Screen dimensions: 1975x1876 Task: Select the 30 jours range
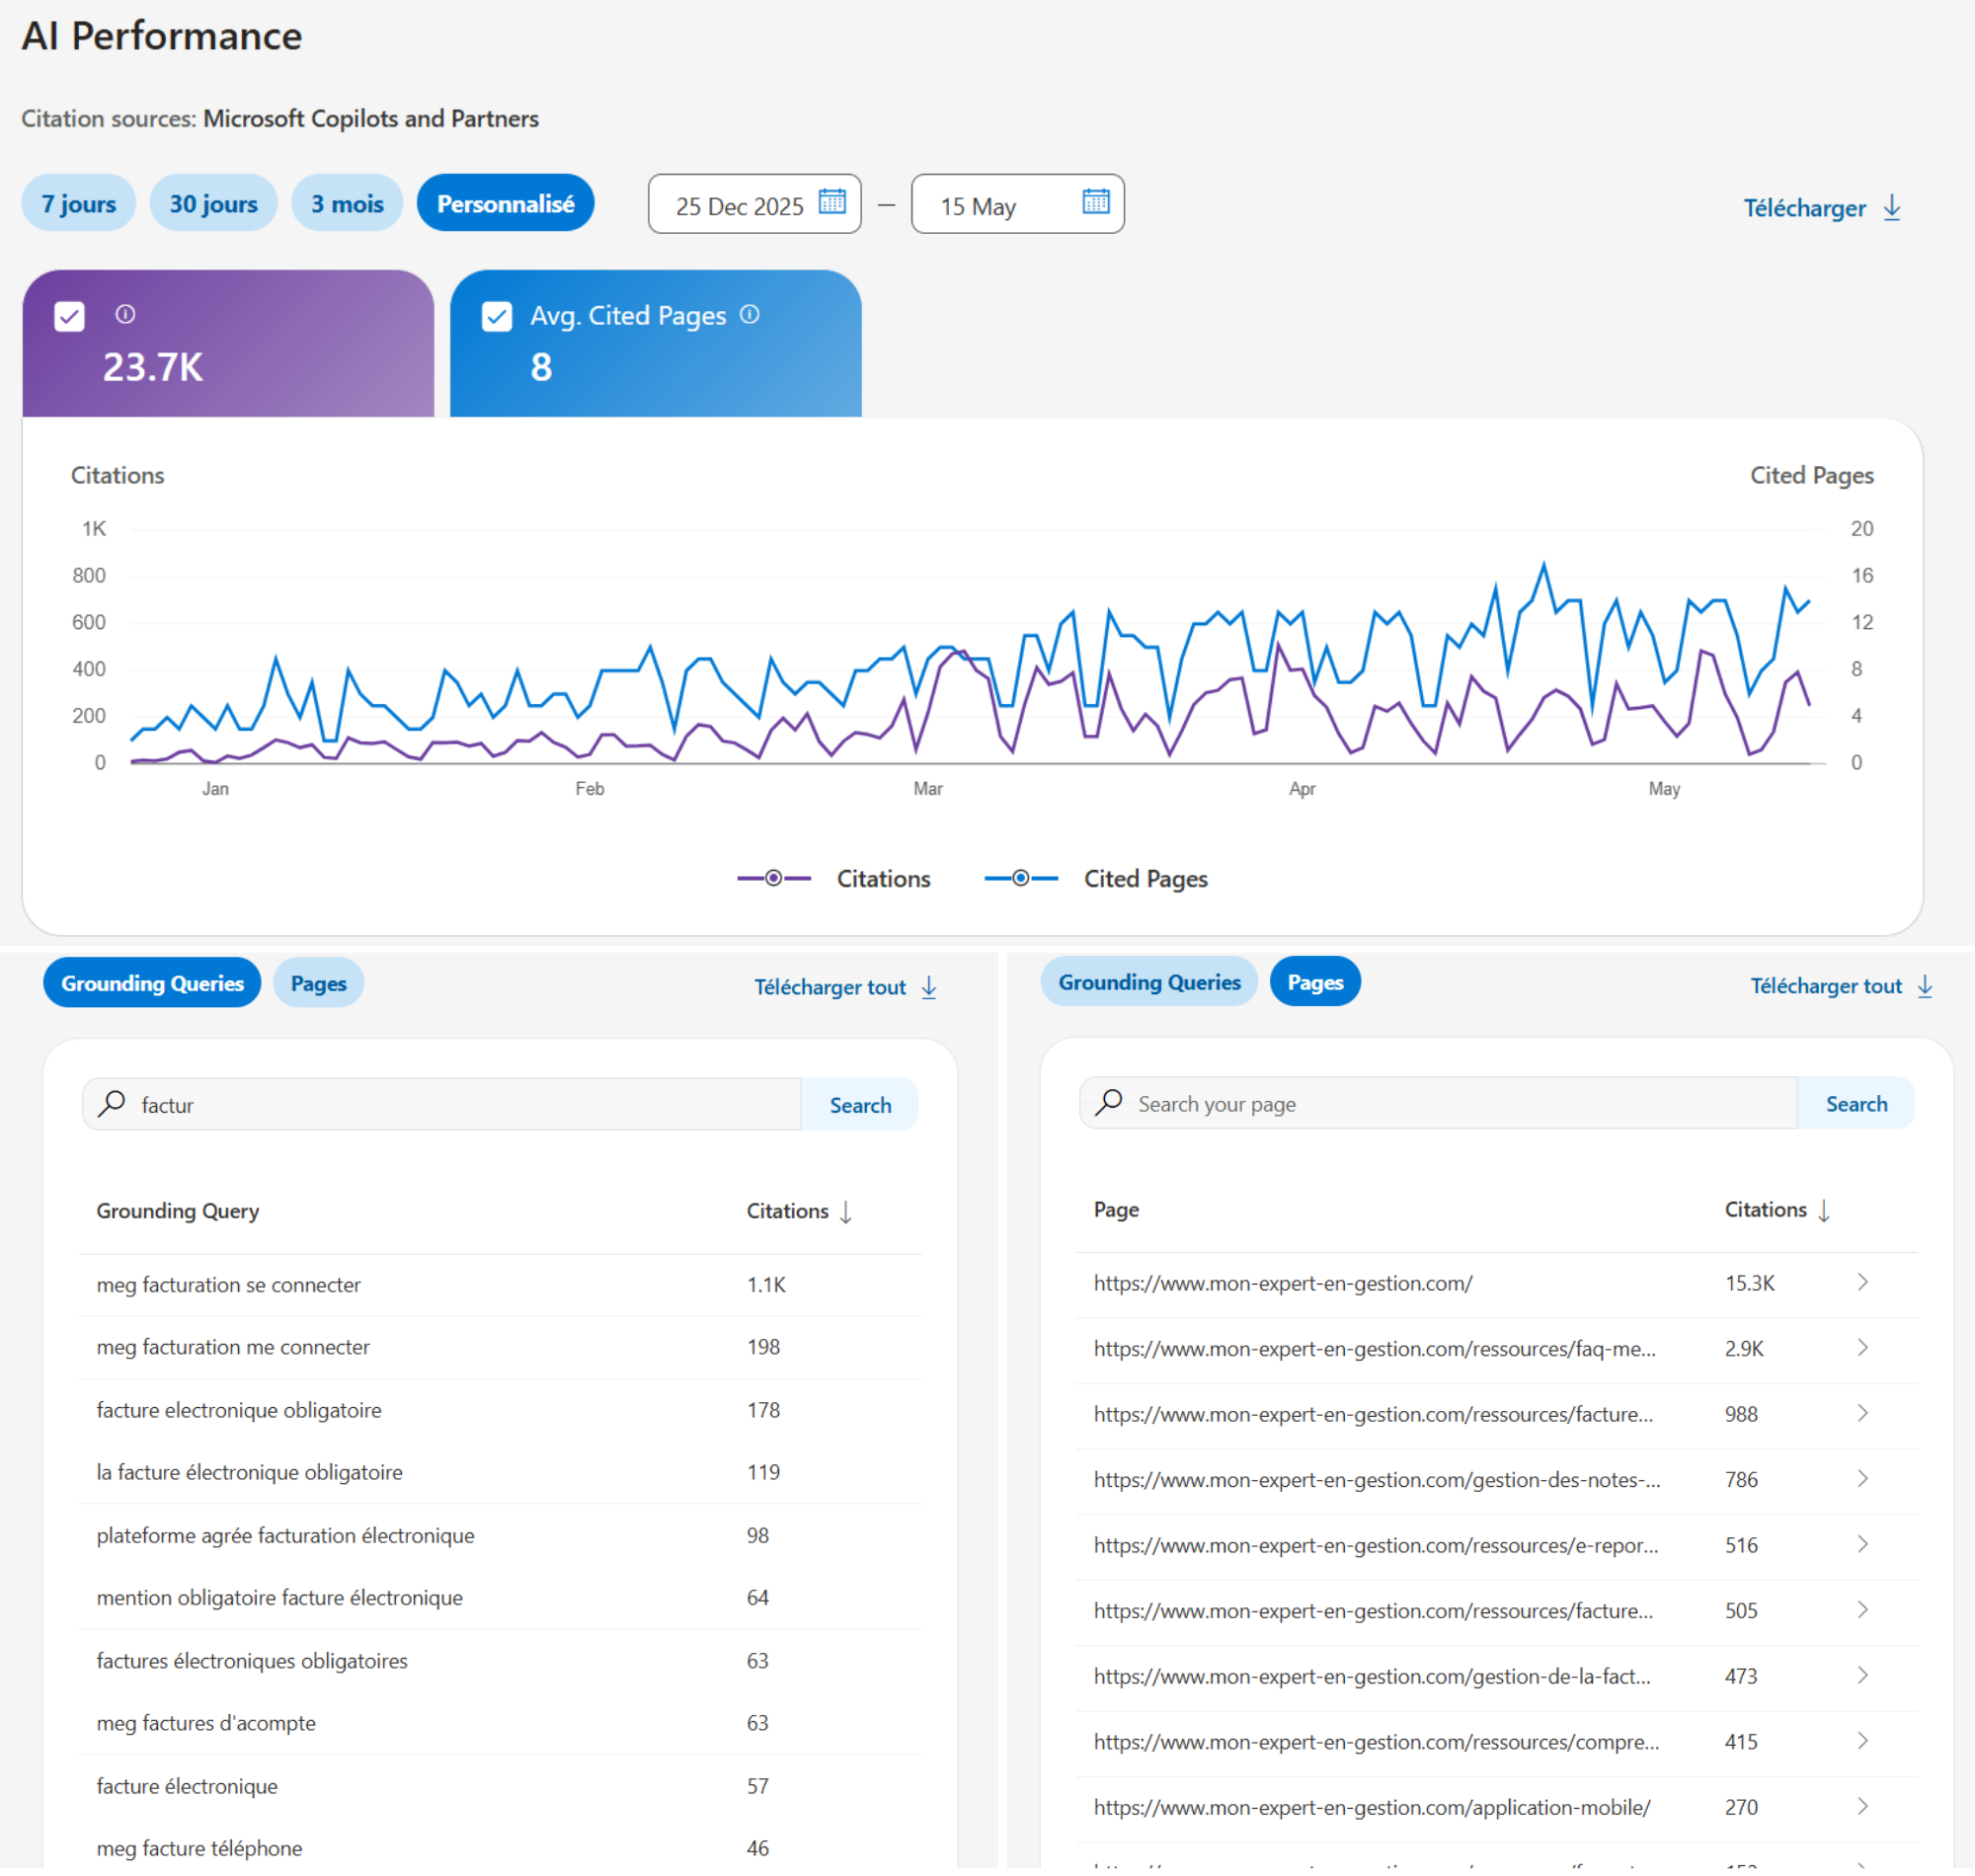[x=213, y=203]
